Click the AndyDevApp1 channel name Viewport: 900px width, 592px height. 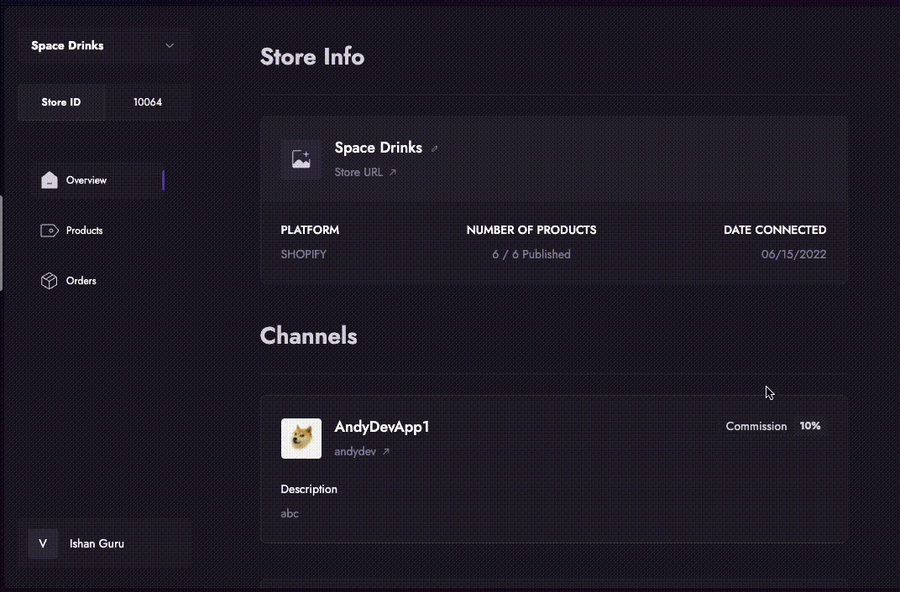[381, 427]
